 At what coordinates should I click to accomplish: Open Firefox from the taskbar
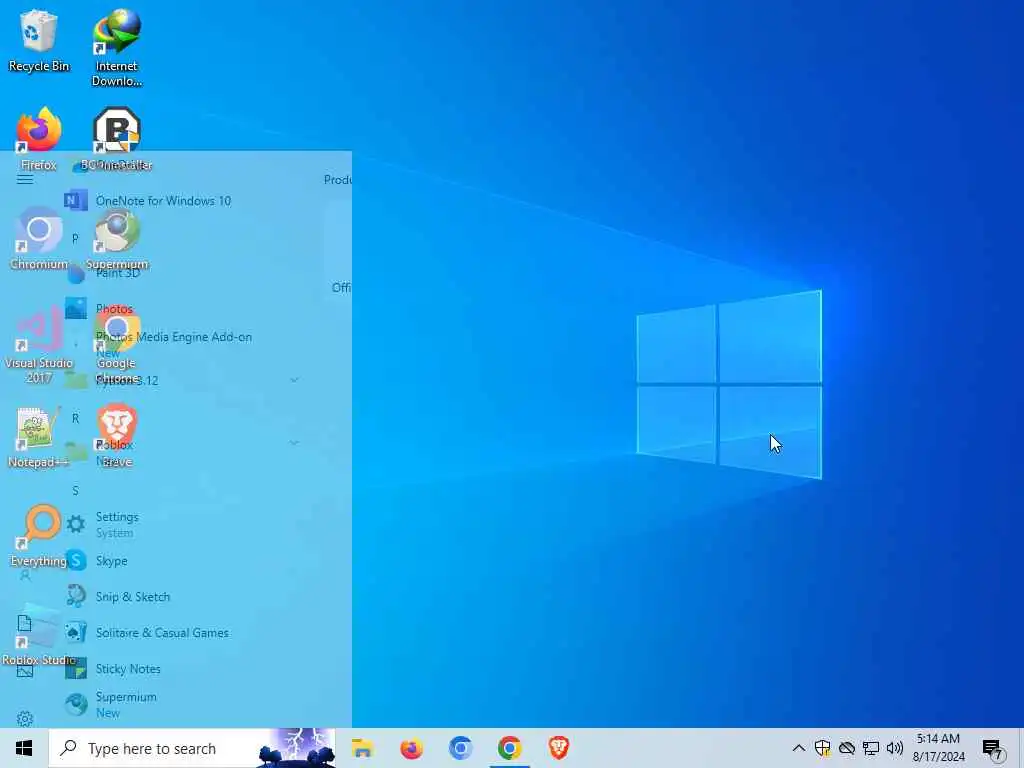[x=411, y=748]
